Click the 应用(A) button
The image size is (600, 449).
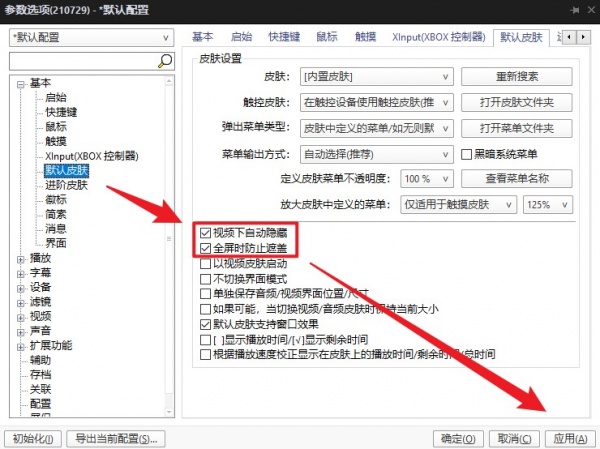coord(568,438)
